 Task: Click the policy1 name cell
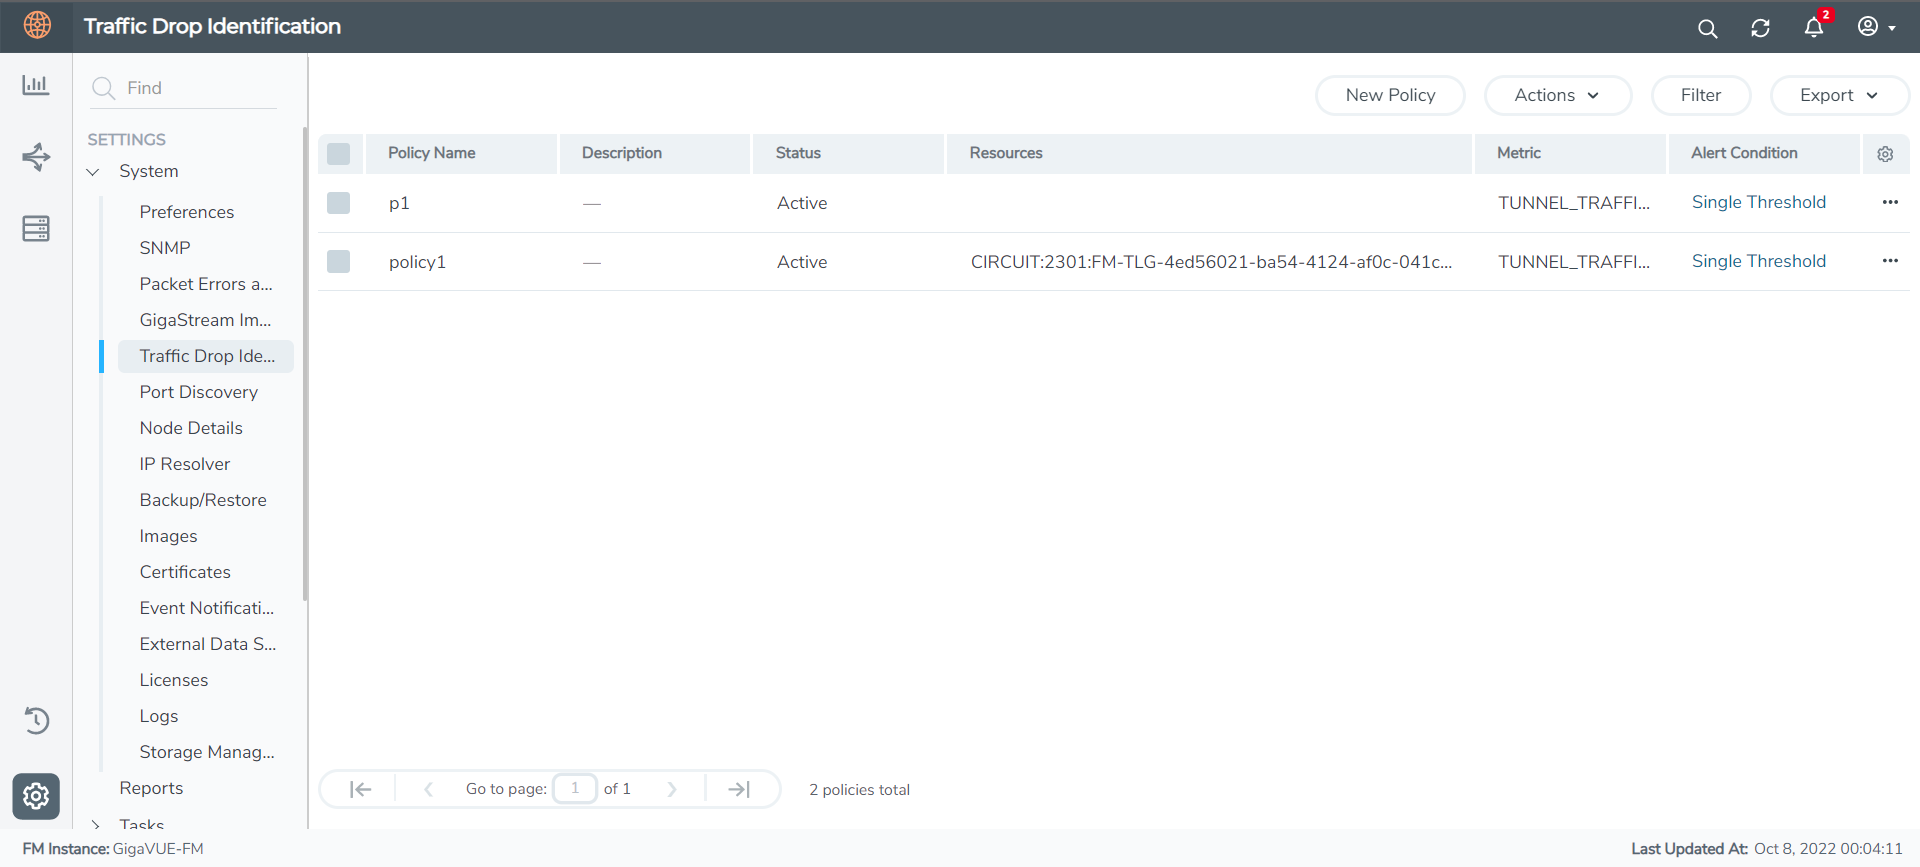(417, 262)
